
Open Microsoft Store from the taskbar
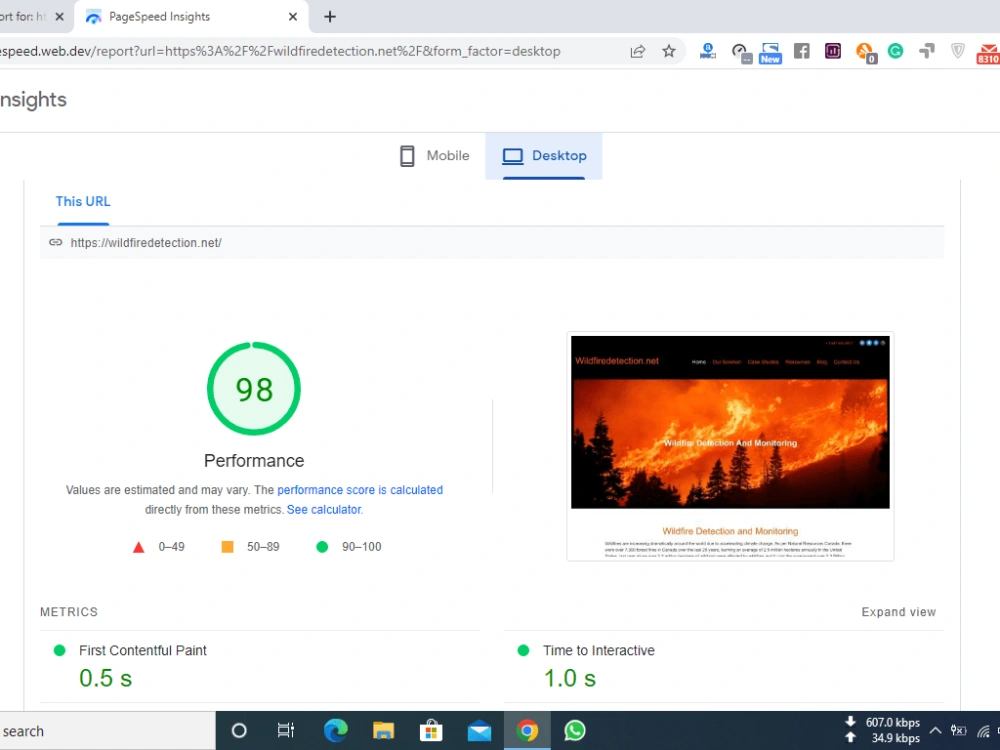[x=431, y=730]
